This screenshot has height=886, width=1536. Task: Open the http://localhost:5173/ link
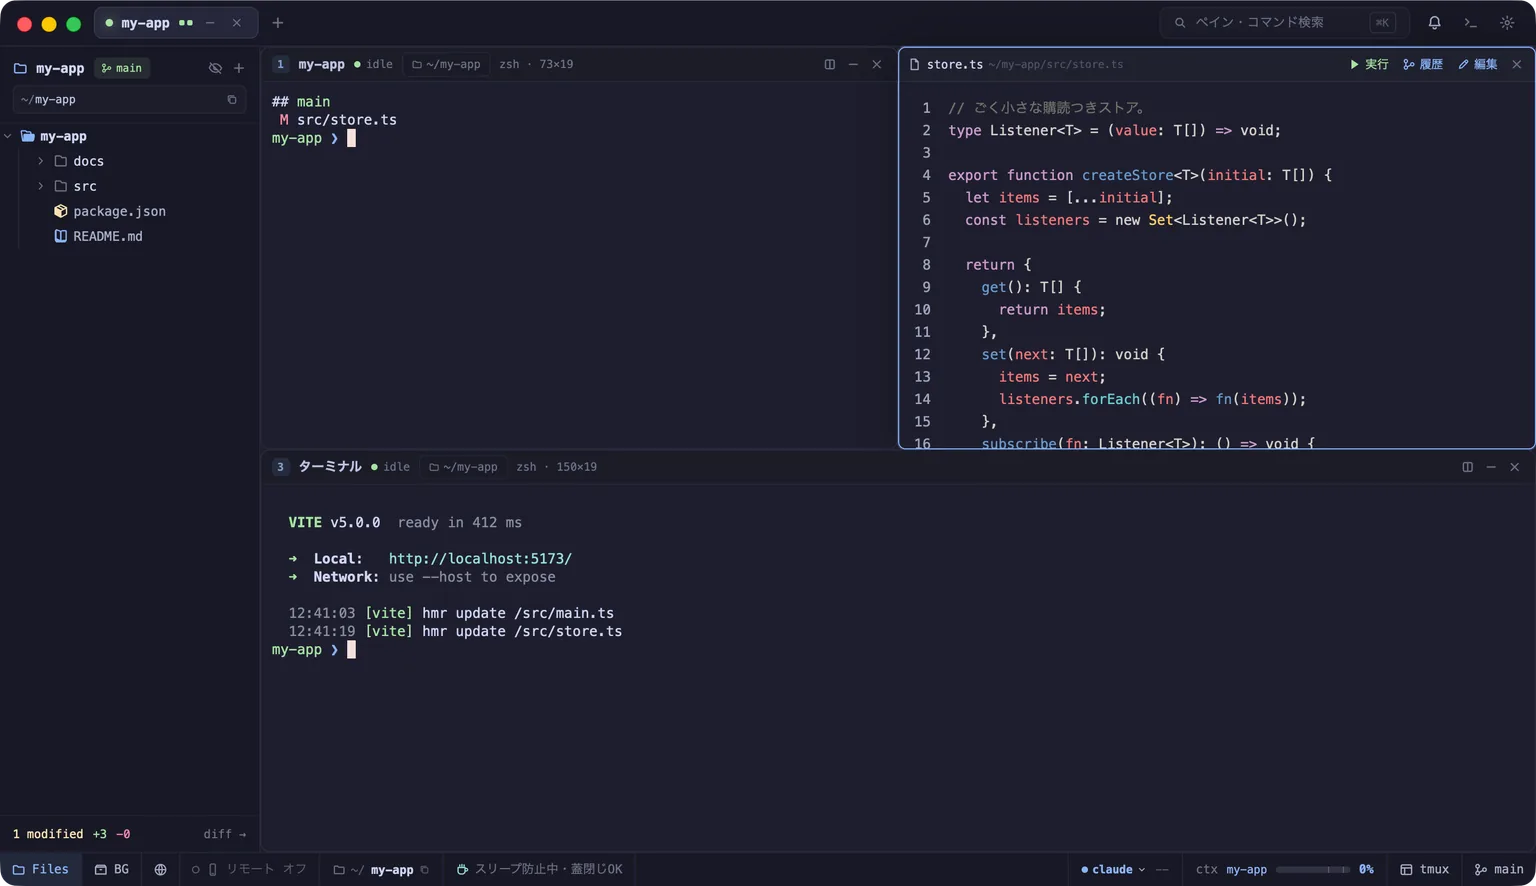(480, 559)
